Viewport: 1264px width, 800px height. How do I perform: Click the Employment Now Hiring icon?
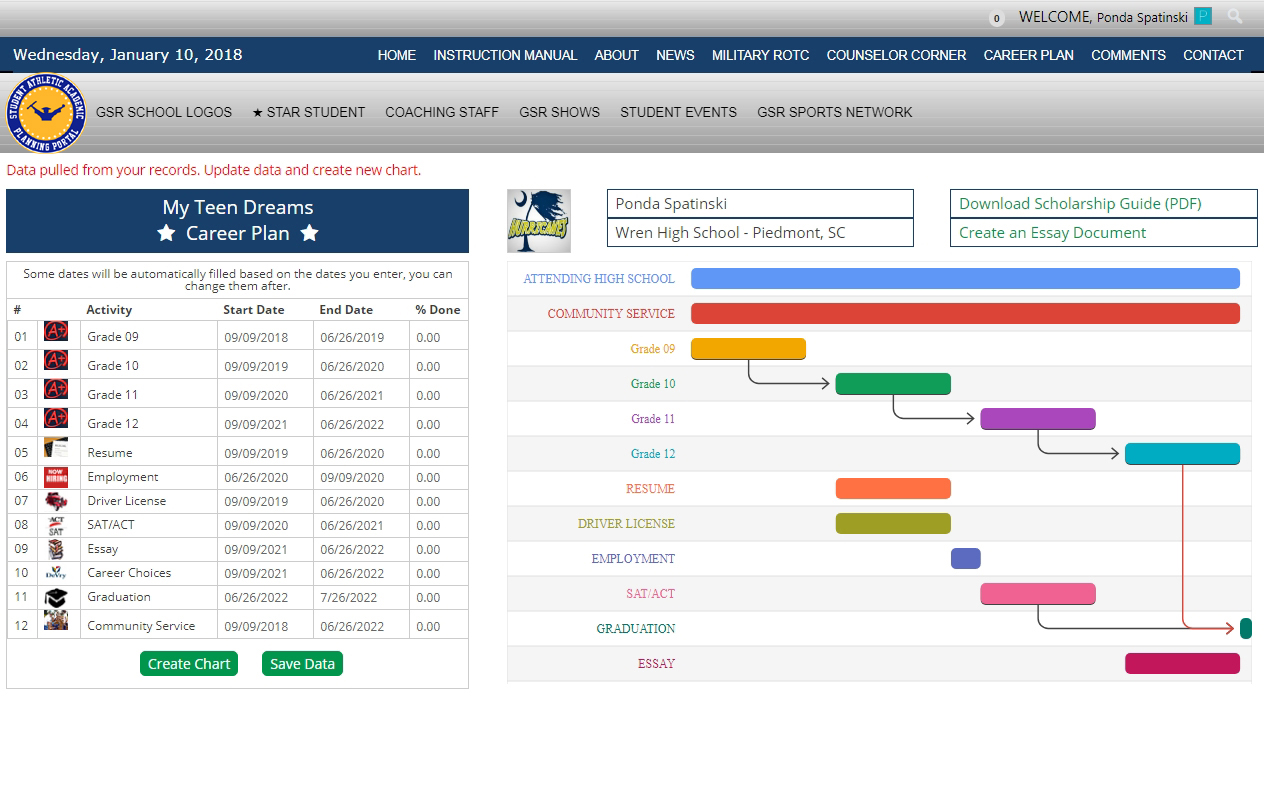[x=56, y=477]
